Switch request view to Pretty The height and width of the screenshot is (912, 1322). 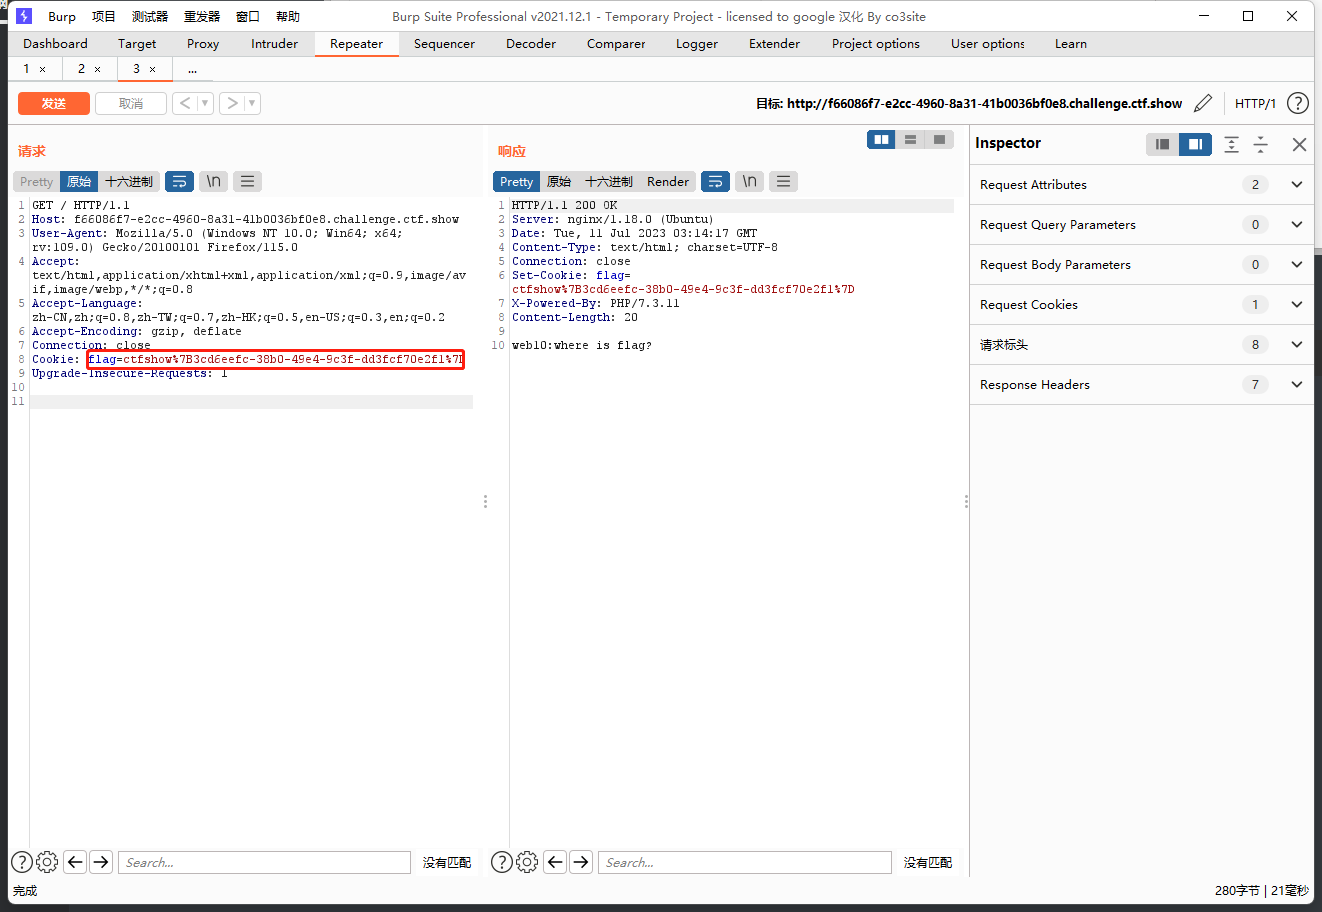[36, 181]
